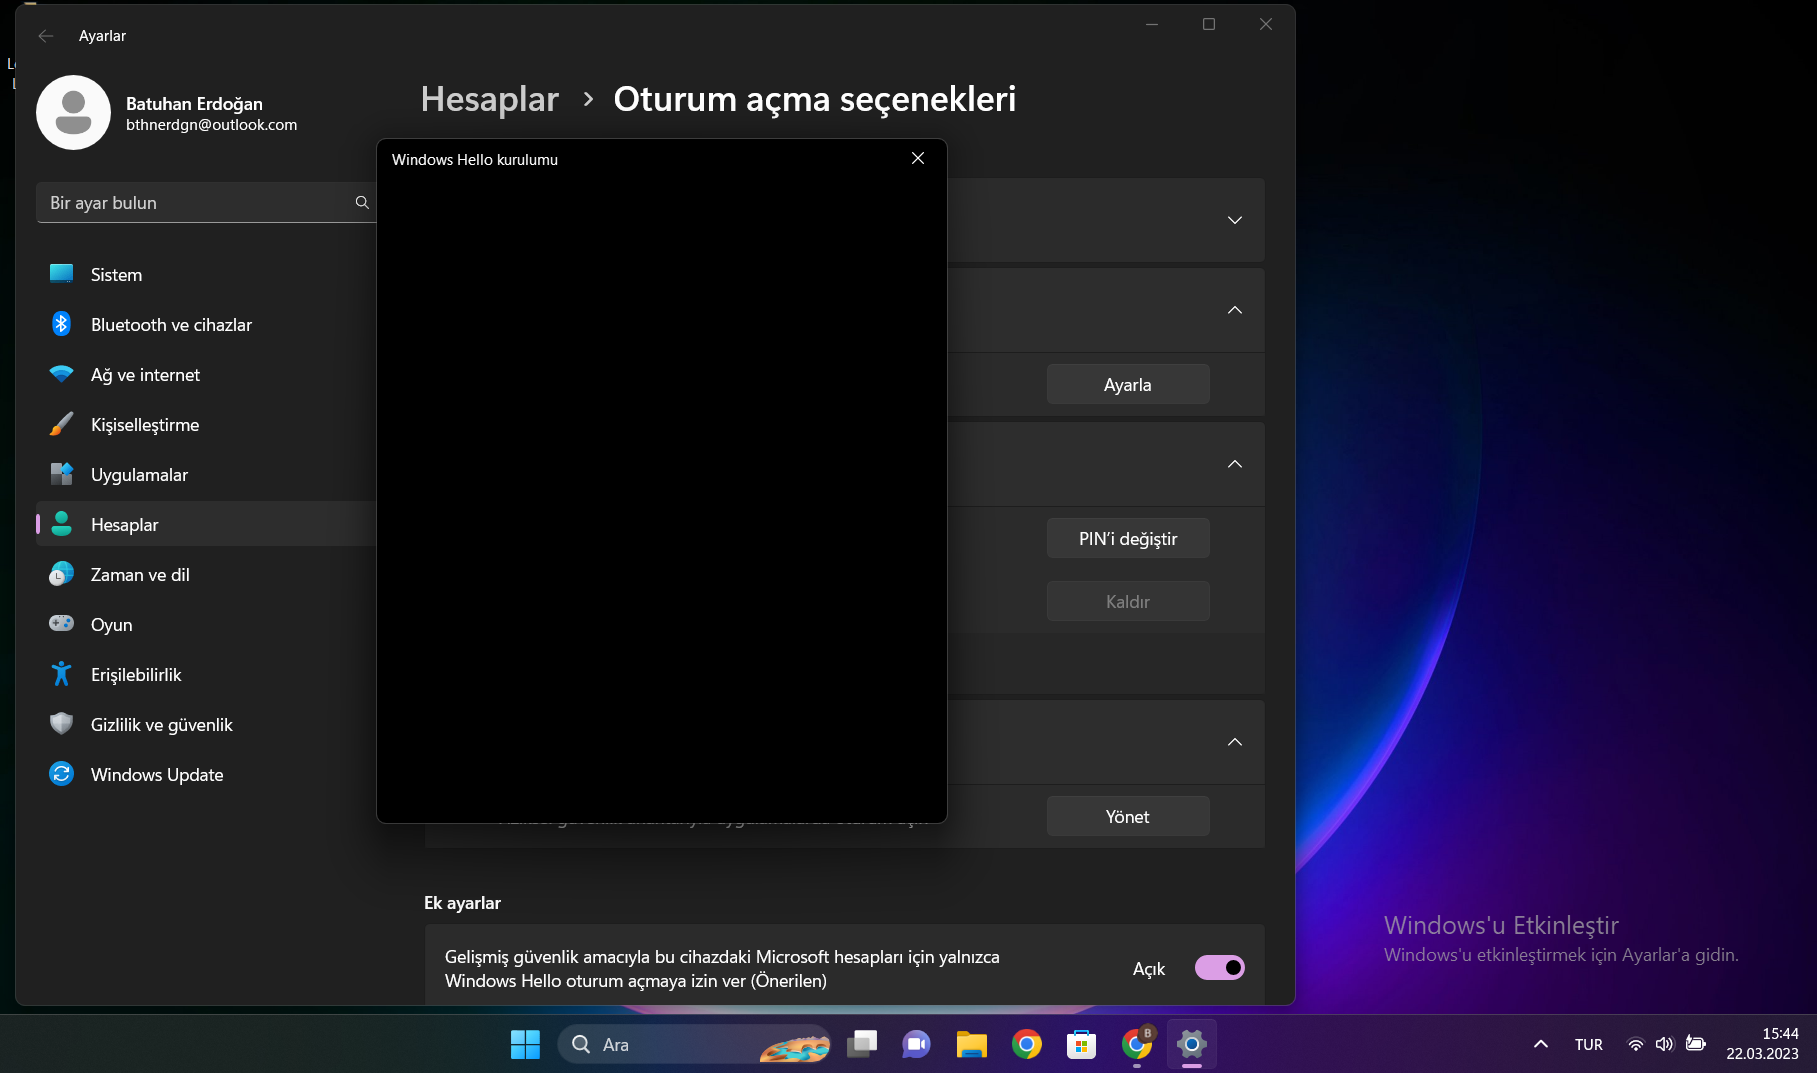Click the back arrow next to Ayarlar

[x=46, y=36]
